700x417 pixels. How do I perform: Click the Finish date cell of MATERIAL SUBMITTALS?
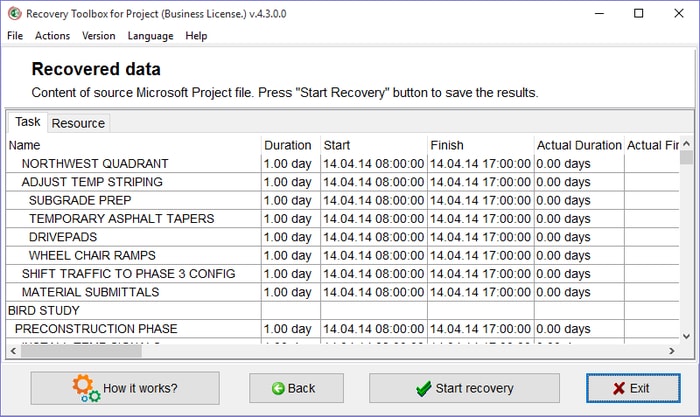coord(480,292)
